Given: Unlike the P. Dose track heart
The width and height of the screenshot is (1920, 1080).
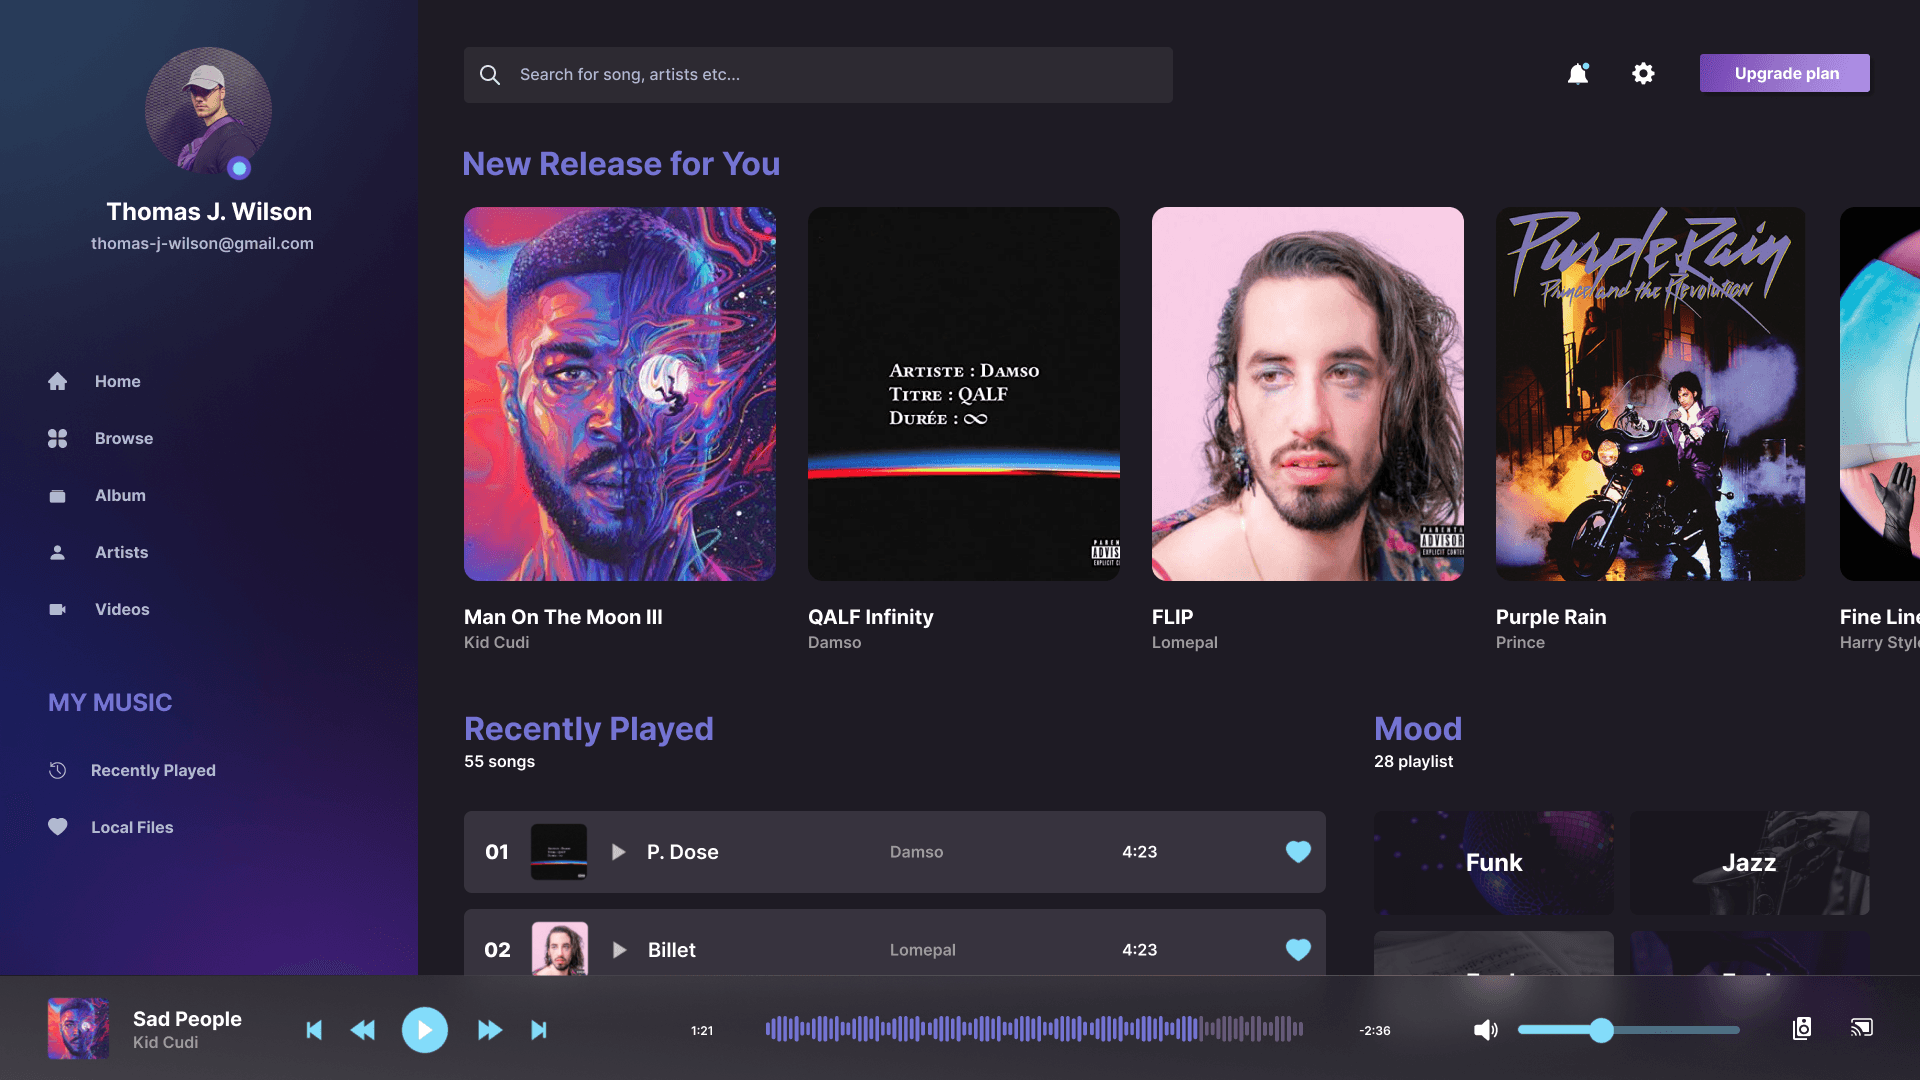Looking at the screenshot, I should pyautogui.click(x=1298, y=852).
